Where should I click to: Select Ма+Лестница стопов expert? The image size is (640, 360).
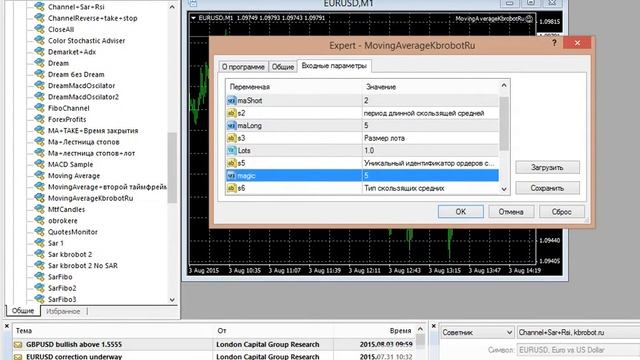[x=84, y=142]
